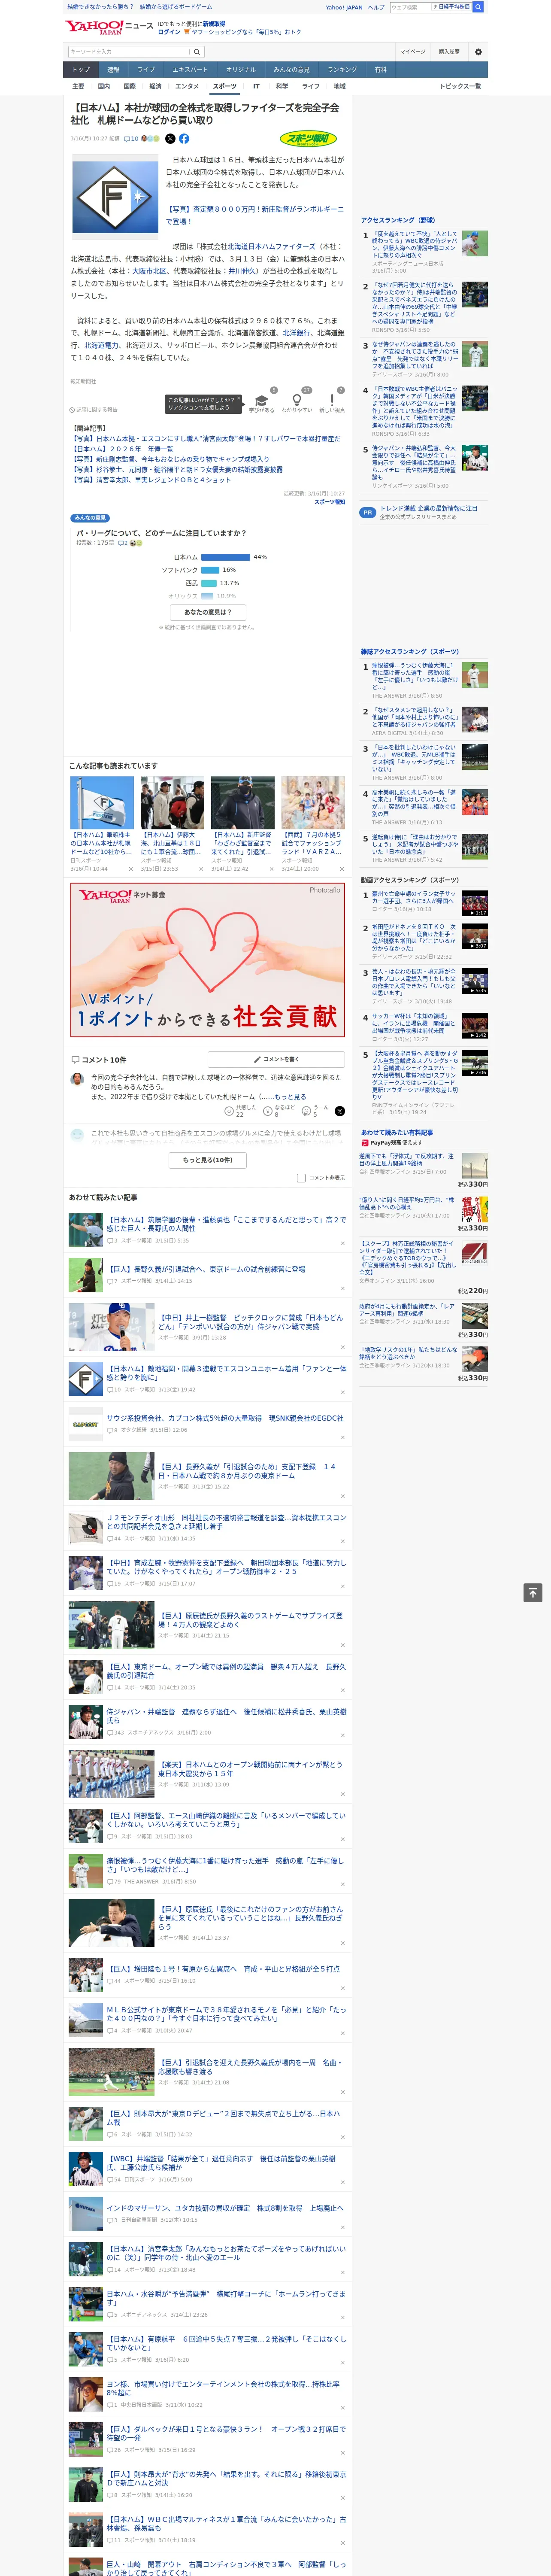Screen dimensions: 551x2576
Task: Open the 新庄監督 recommended article thumbnail
Action: coord(243,802)
